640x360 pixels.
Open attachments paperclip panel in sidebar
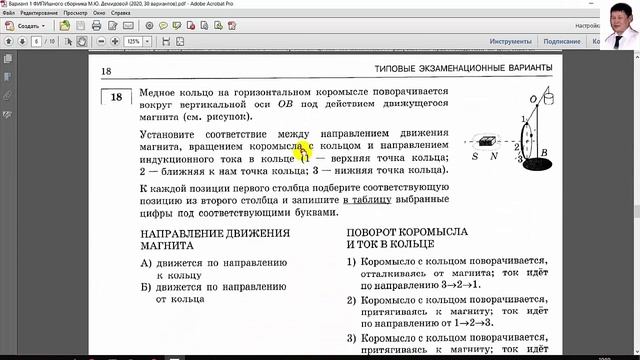tap(8, 96)
